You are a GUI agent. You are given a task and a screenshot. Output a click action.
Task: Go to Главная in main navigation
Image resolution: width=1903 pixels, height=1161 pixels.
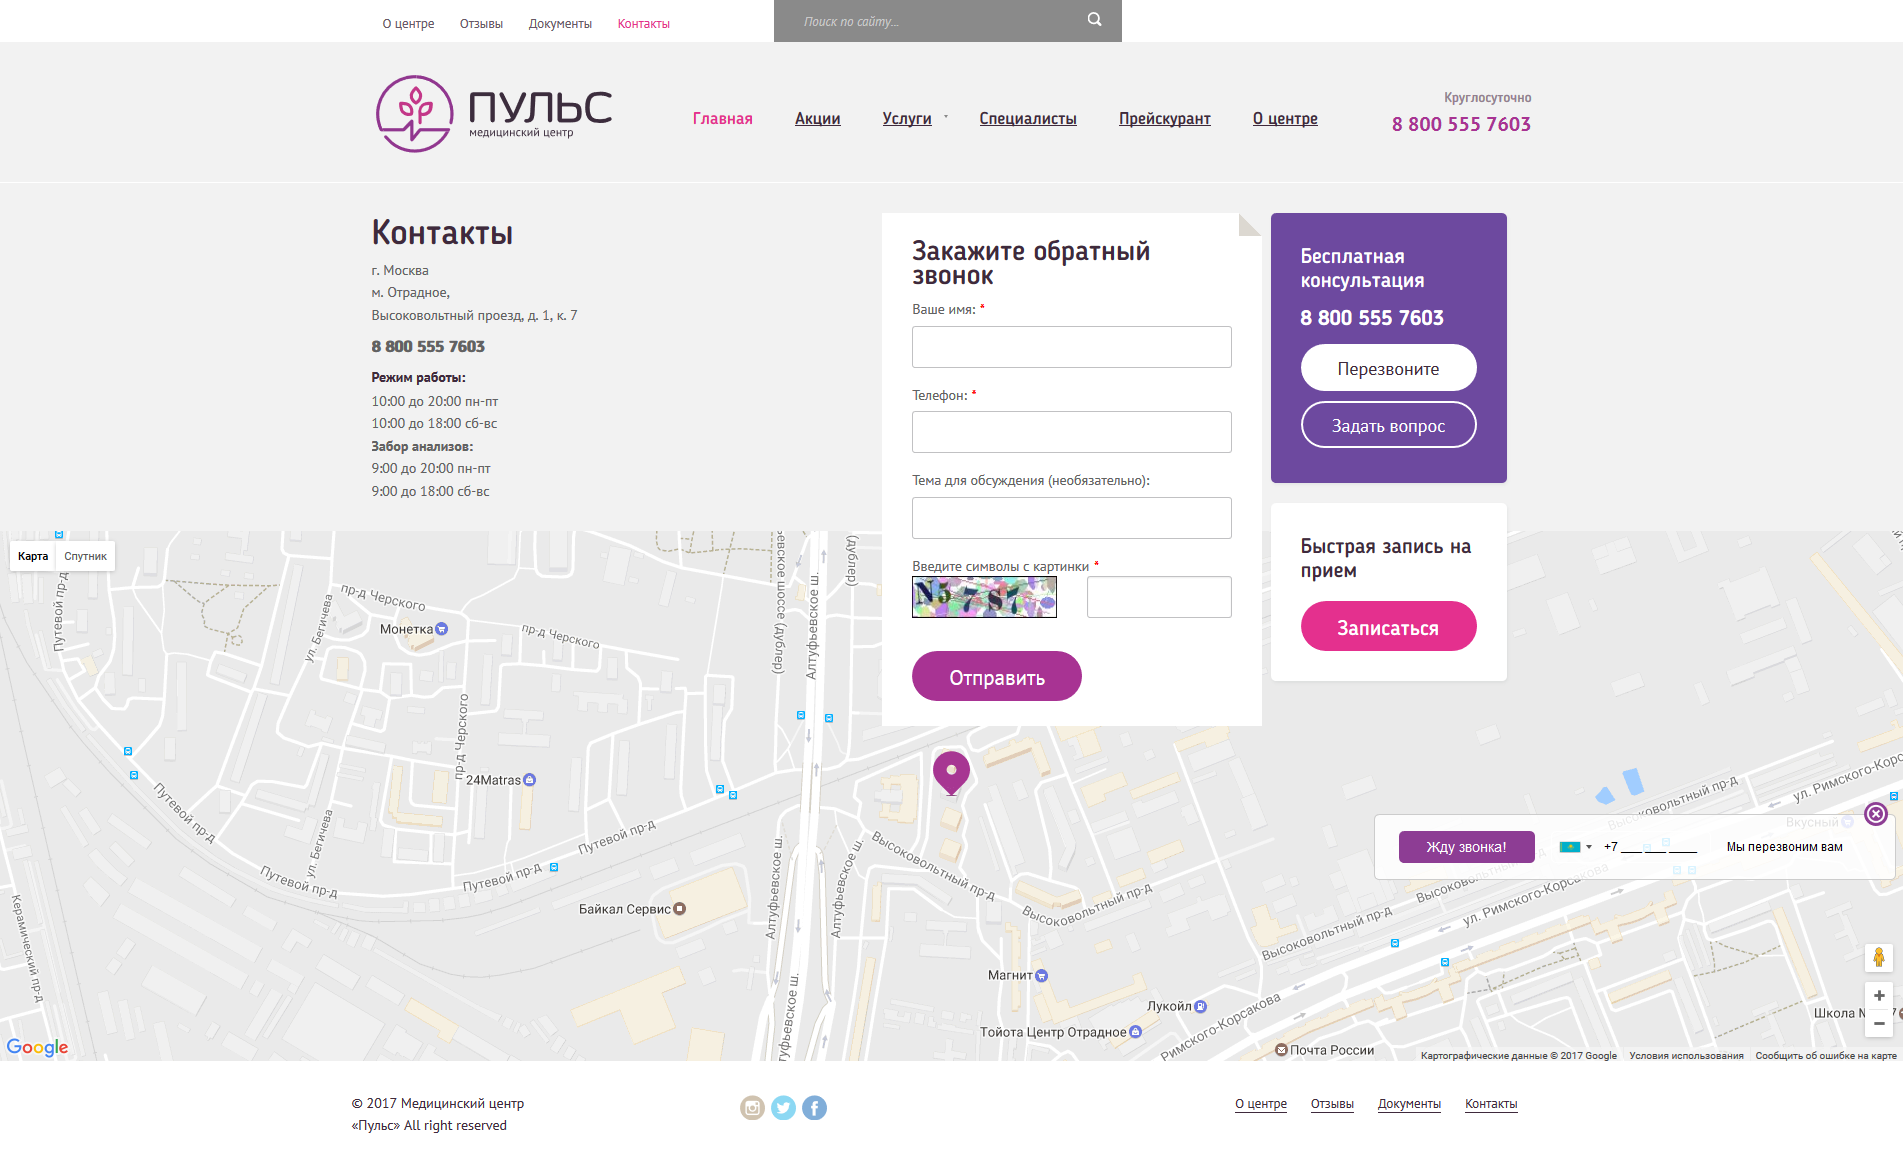click(723, 118)
